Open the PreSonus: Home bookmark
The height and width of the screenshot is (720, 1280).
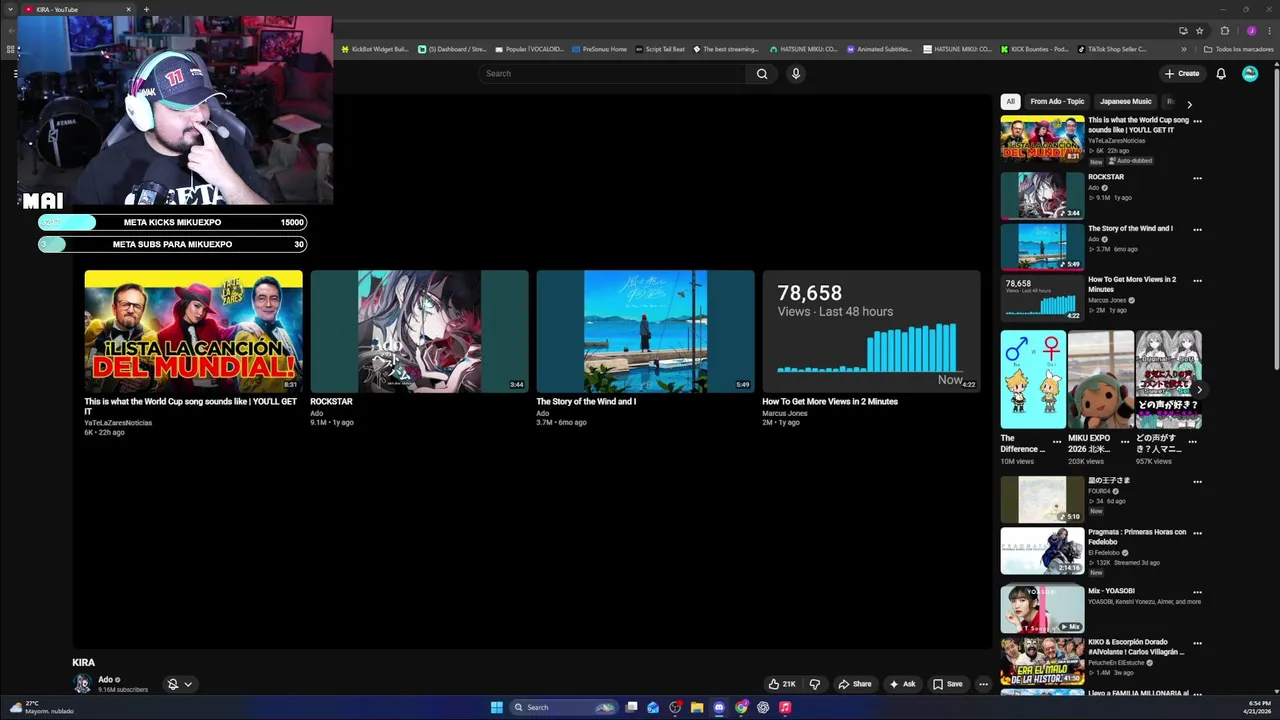(x=600, y=49)
